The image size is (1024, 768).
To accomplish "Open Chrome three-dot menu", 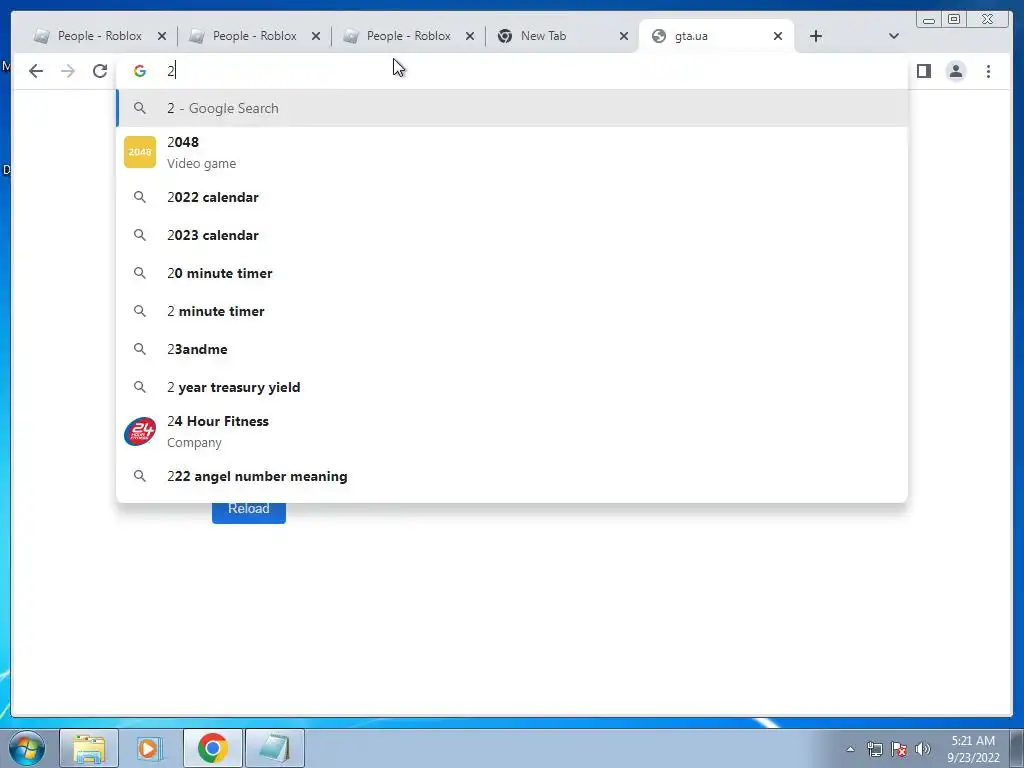I will 988,71.
